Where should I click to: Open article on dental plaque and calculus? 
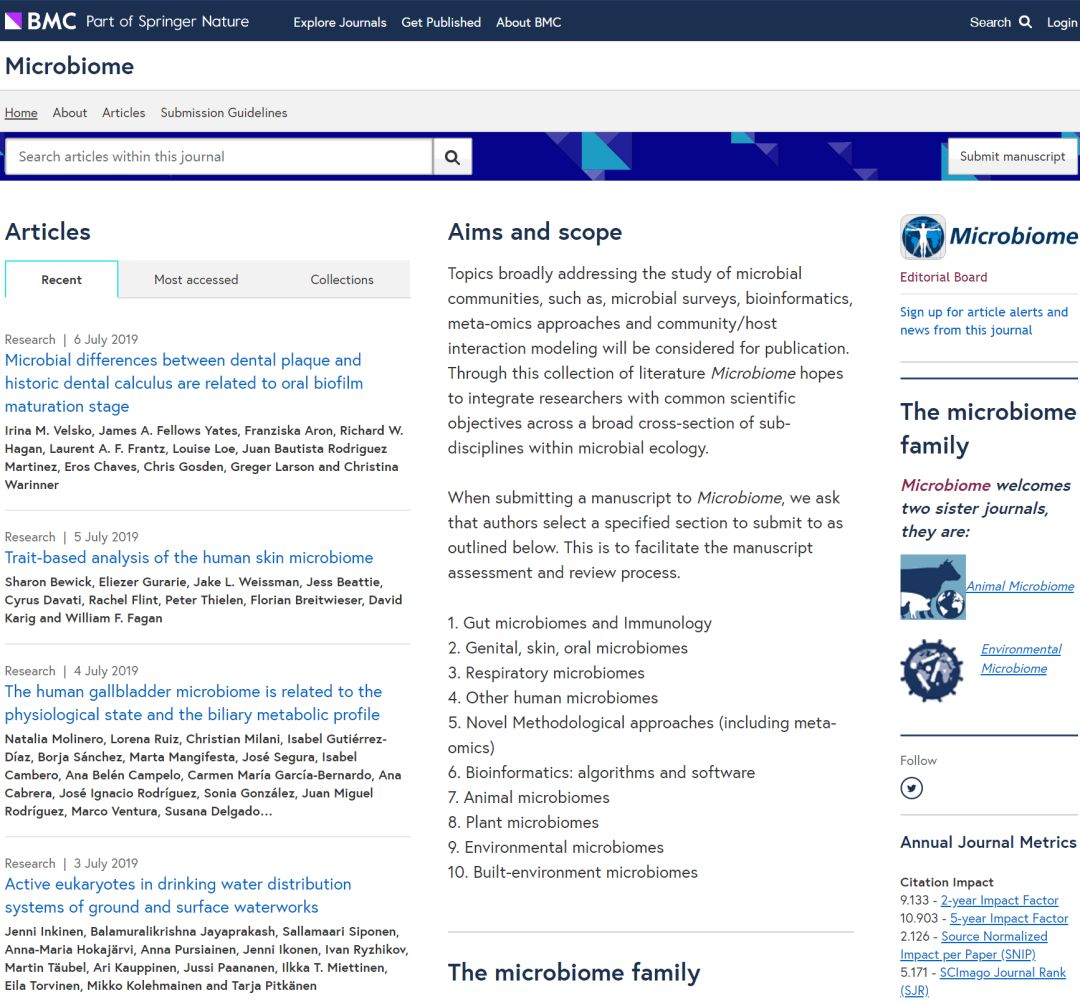(184, 383)
